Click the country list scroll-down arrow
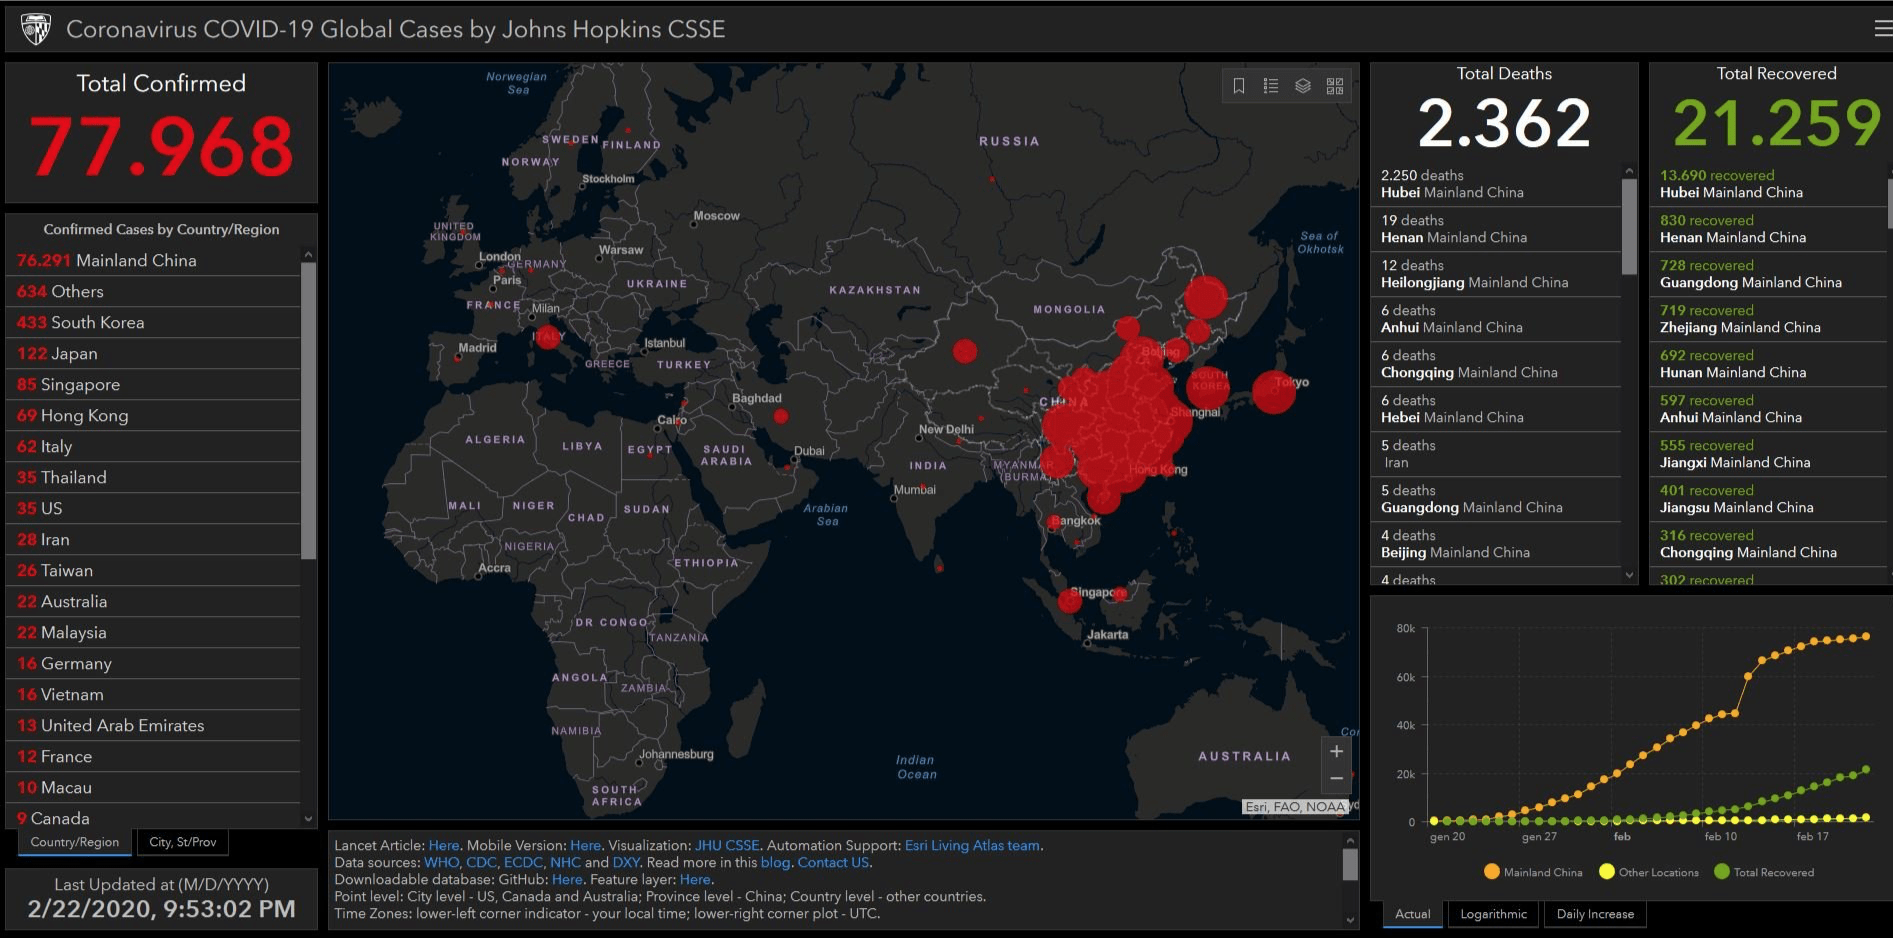The width and height of the screenshot is (1893, 938). (x=308, y=819)
